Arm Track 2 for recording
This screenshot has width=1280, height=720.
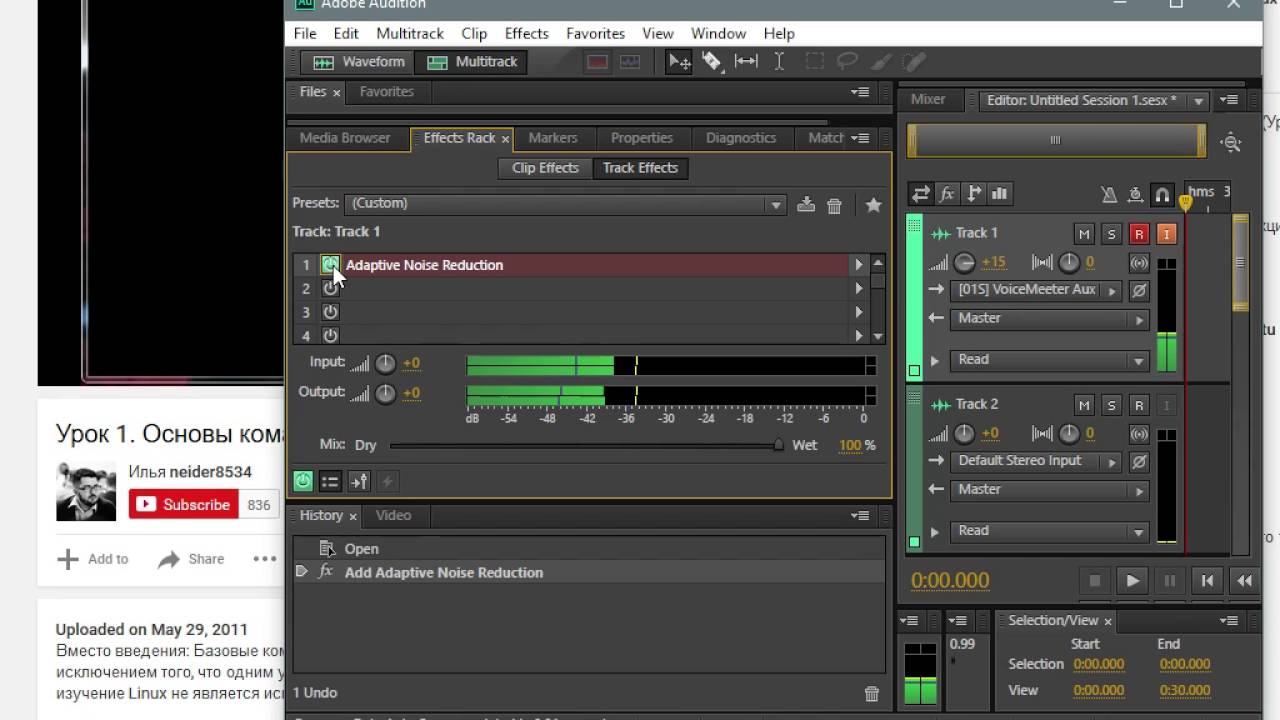pyautogui.click(x=1138, y=405)
